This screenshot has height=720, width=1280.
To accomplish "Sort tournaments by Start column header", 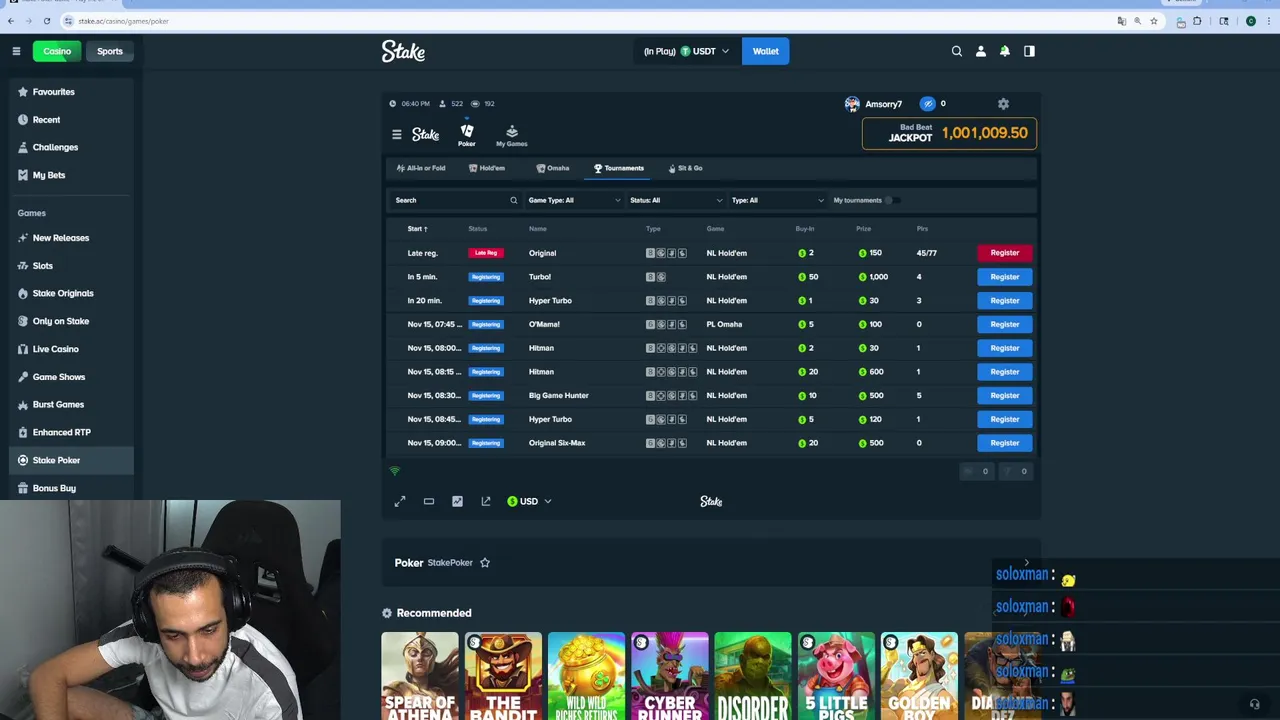I will (x=417, y=229).
